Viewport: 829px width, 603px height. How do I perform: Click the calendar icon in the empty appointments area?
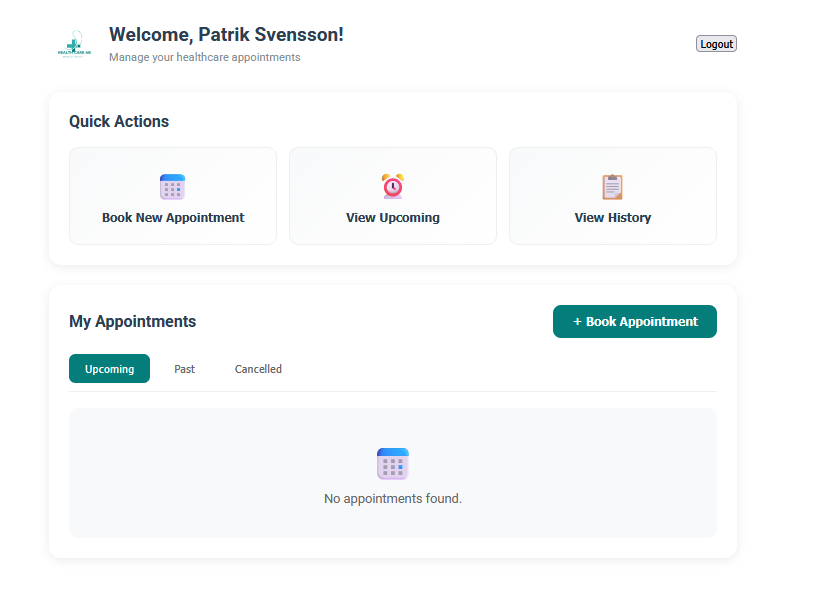pyautogui.click(x=392, y=463)
